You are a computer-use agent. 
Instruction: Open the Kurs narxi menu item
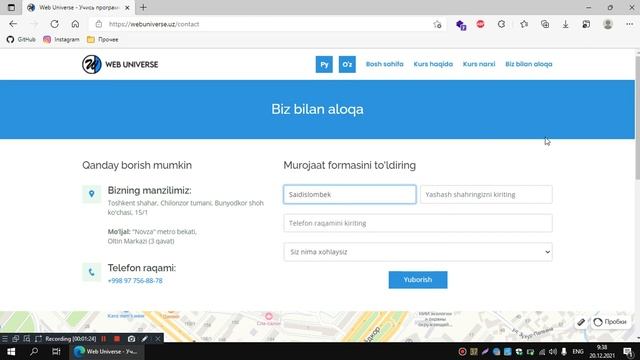[x=479, y=64]
